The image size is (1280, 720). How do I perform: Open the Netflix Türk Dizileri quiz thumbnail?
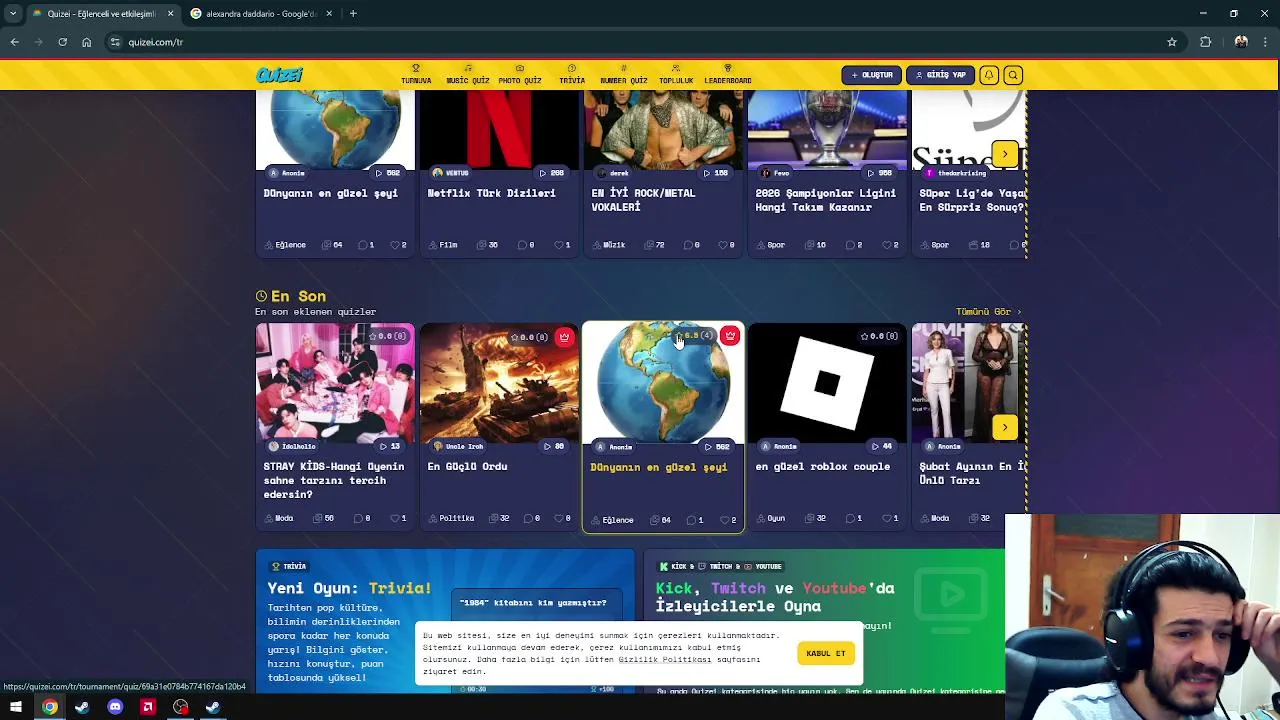pyautogui.click(x=499, y=128)
